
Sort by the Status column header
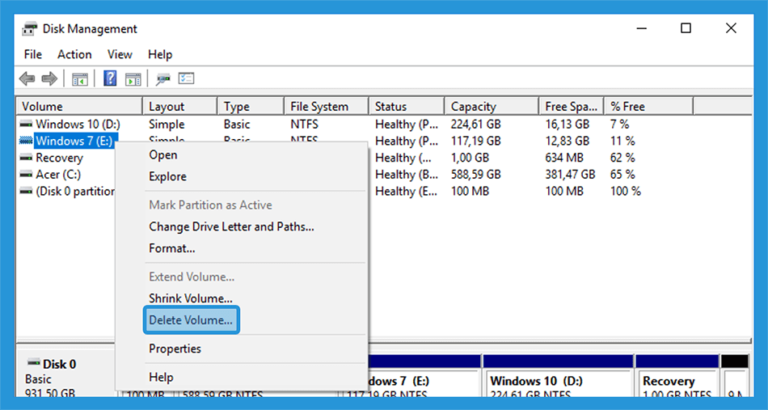click(407, 106)
